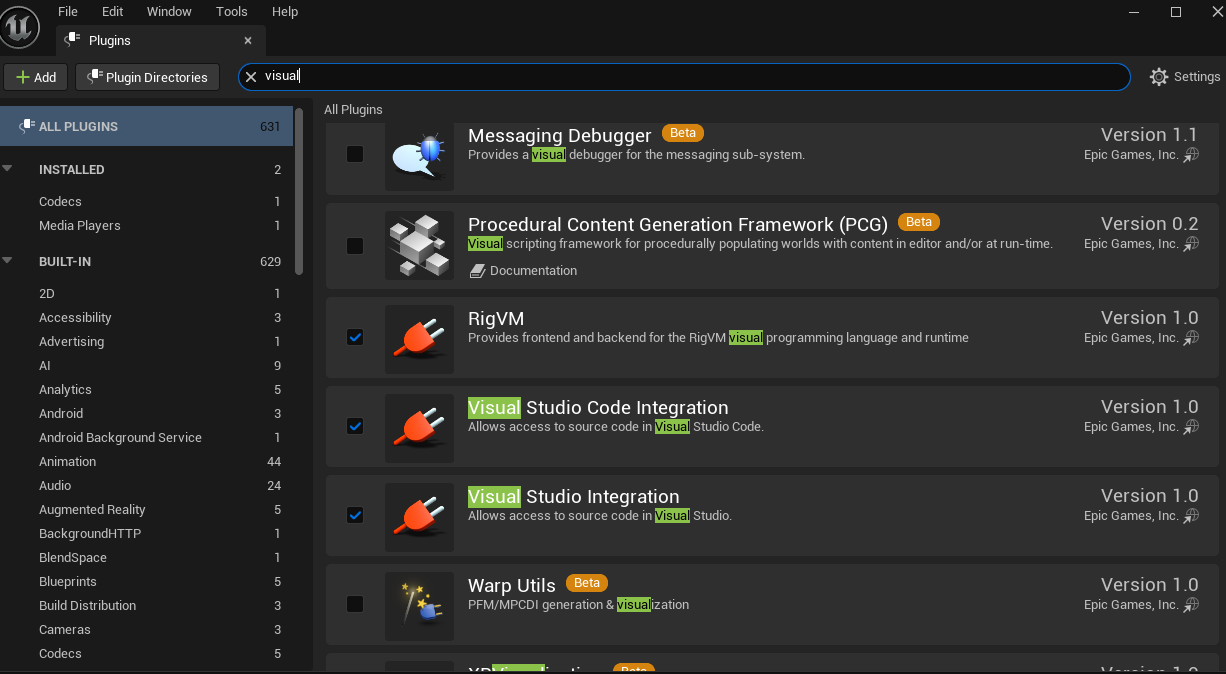Select the BackgroundHTTP category
The width and height of the screenshot is (1226, 674).
(147, 534)
